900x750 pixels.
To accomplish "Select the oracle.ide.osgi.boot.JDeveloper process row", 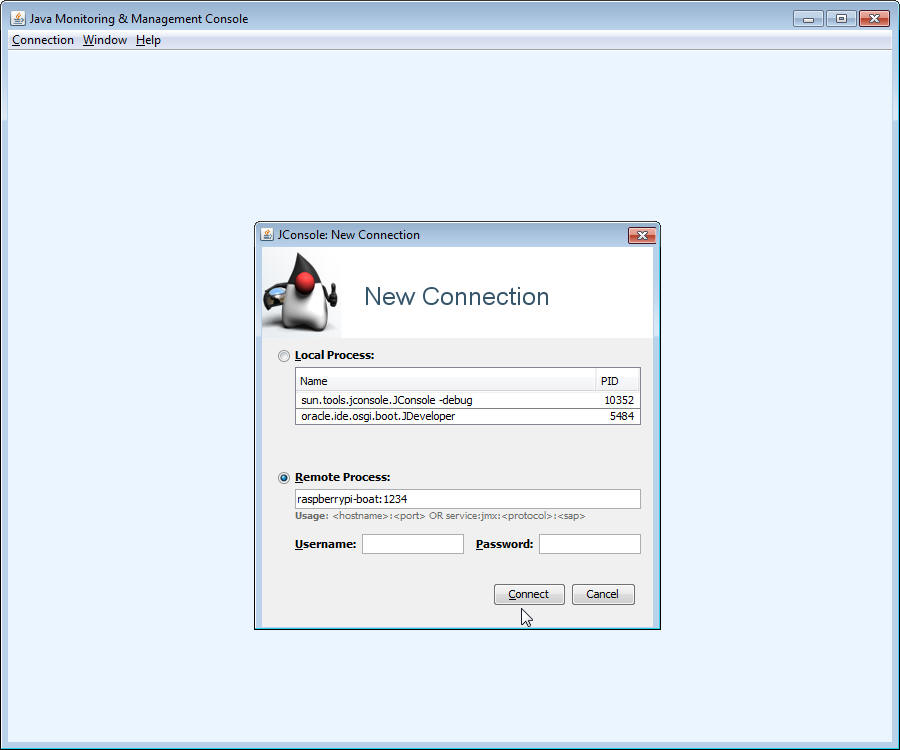I will point(445,416).
